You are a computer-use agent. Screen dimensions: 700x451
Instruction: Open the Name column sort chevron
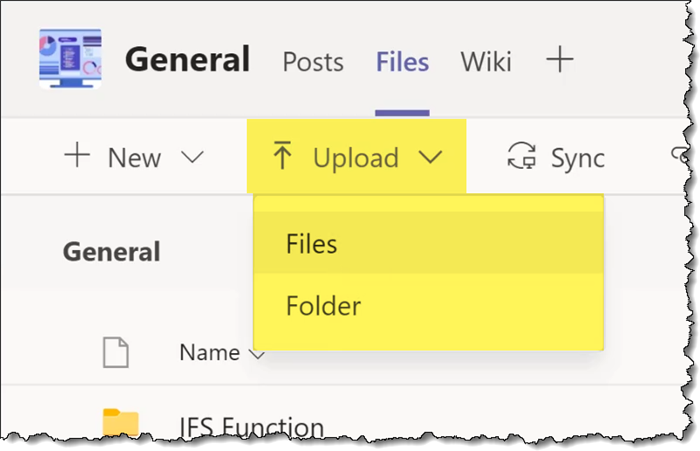coord(257,353)
